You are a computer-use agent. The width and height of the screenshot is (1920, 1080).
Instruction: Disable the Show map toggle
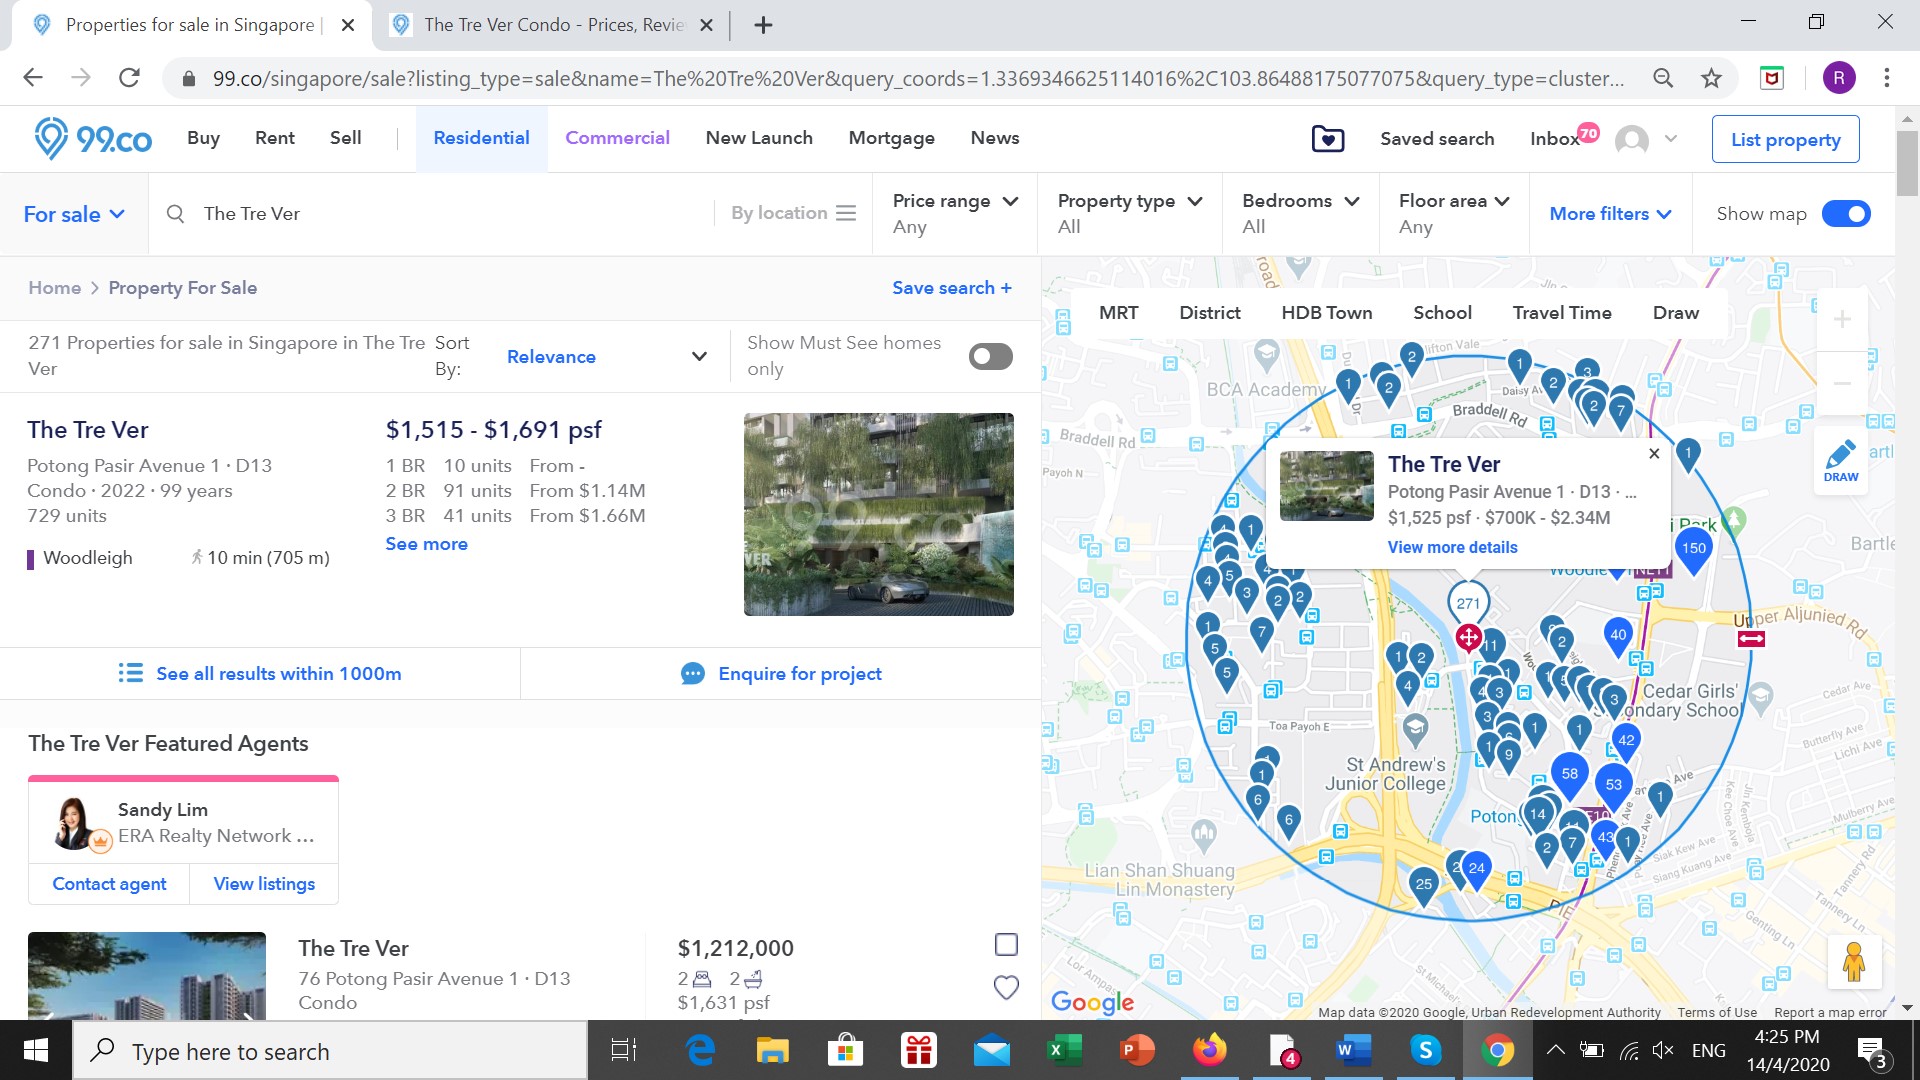pyautogui.click(x=1846, y=213)
